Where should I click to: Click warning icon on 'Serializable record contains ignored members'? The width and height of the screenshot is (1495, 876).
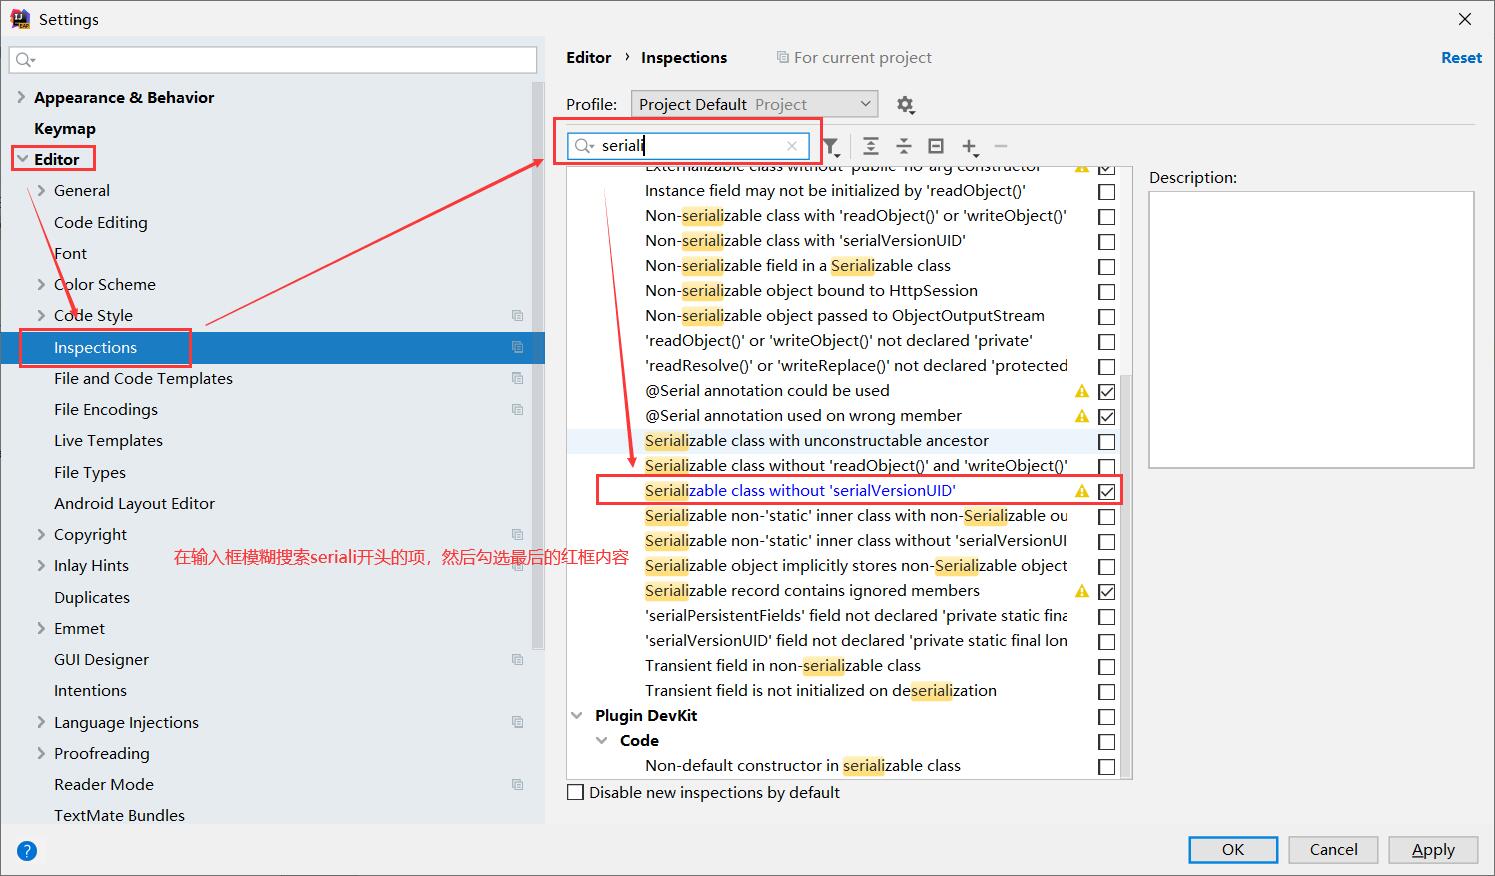click(x=1082, y=591)
